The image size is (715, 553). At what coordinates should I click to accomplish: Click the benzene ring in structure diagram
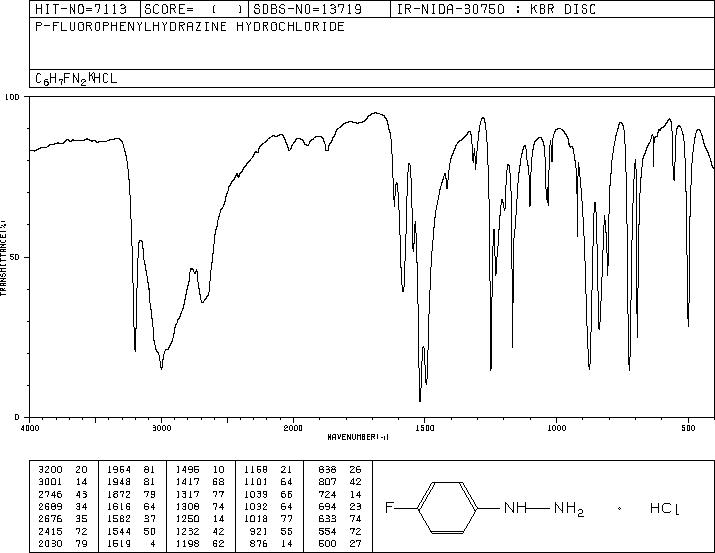pyautogui.click(x=448, y=507)
